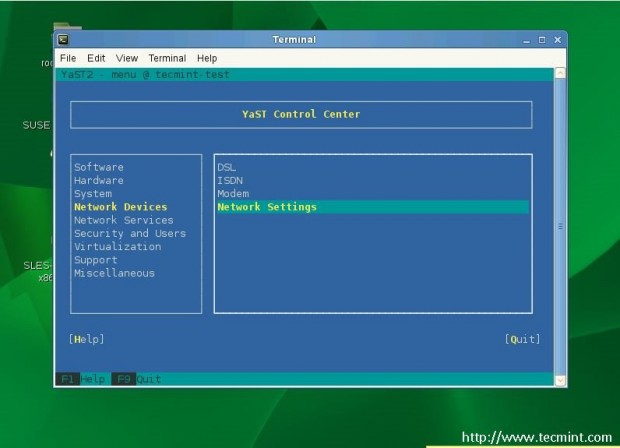Open the View menu
This screenshot has height=448, width=620.
(127, 59)
